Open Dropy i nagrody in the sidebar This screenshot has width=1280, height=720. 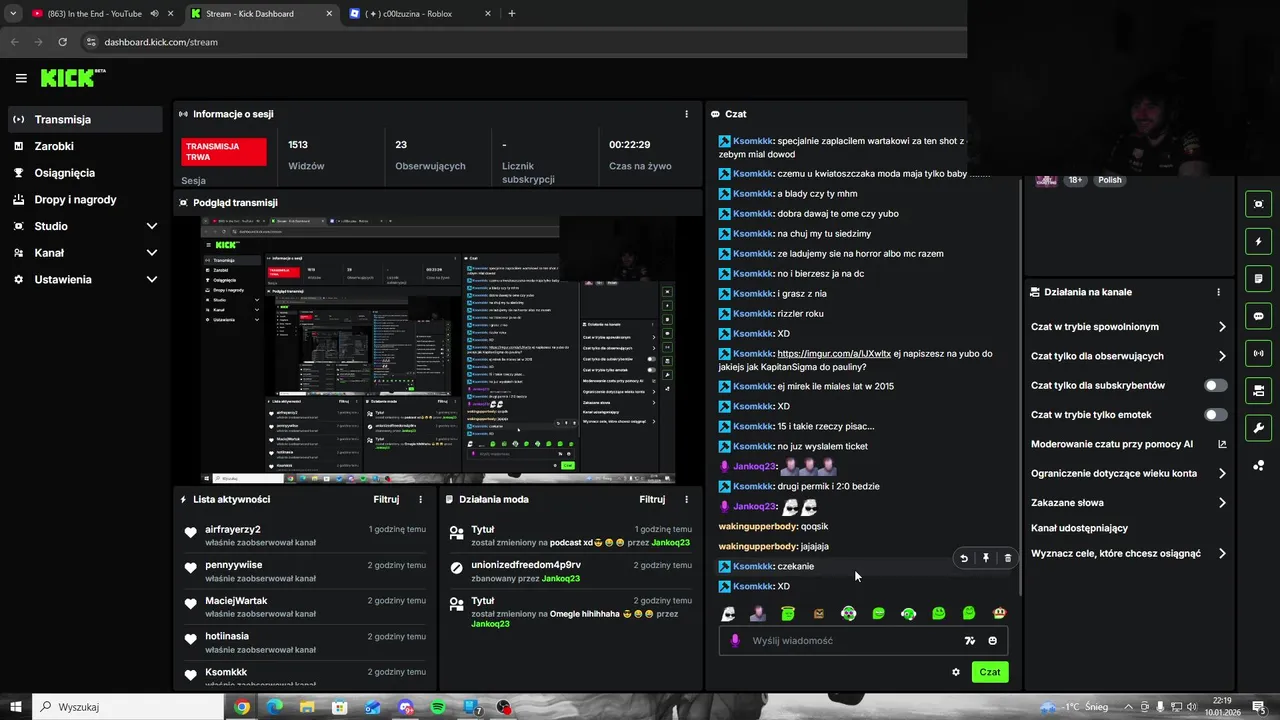tap(84, 199)
